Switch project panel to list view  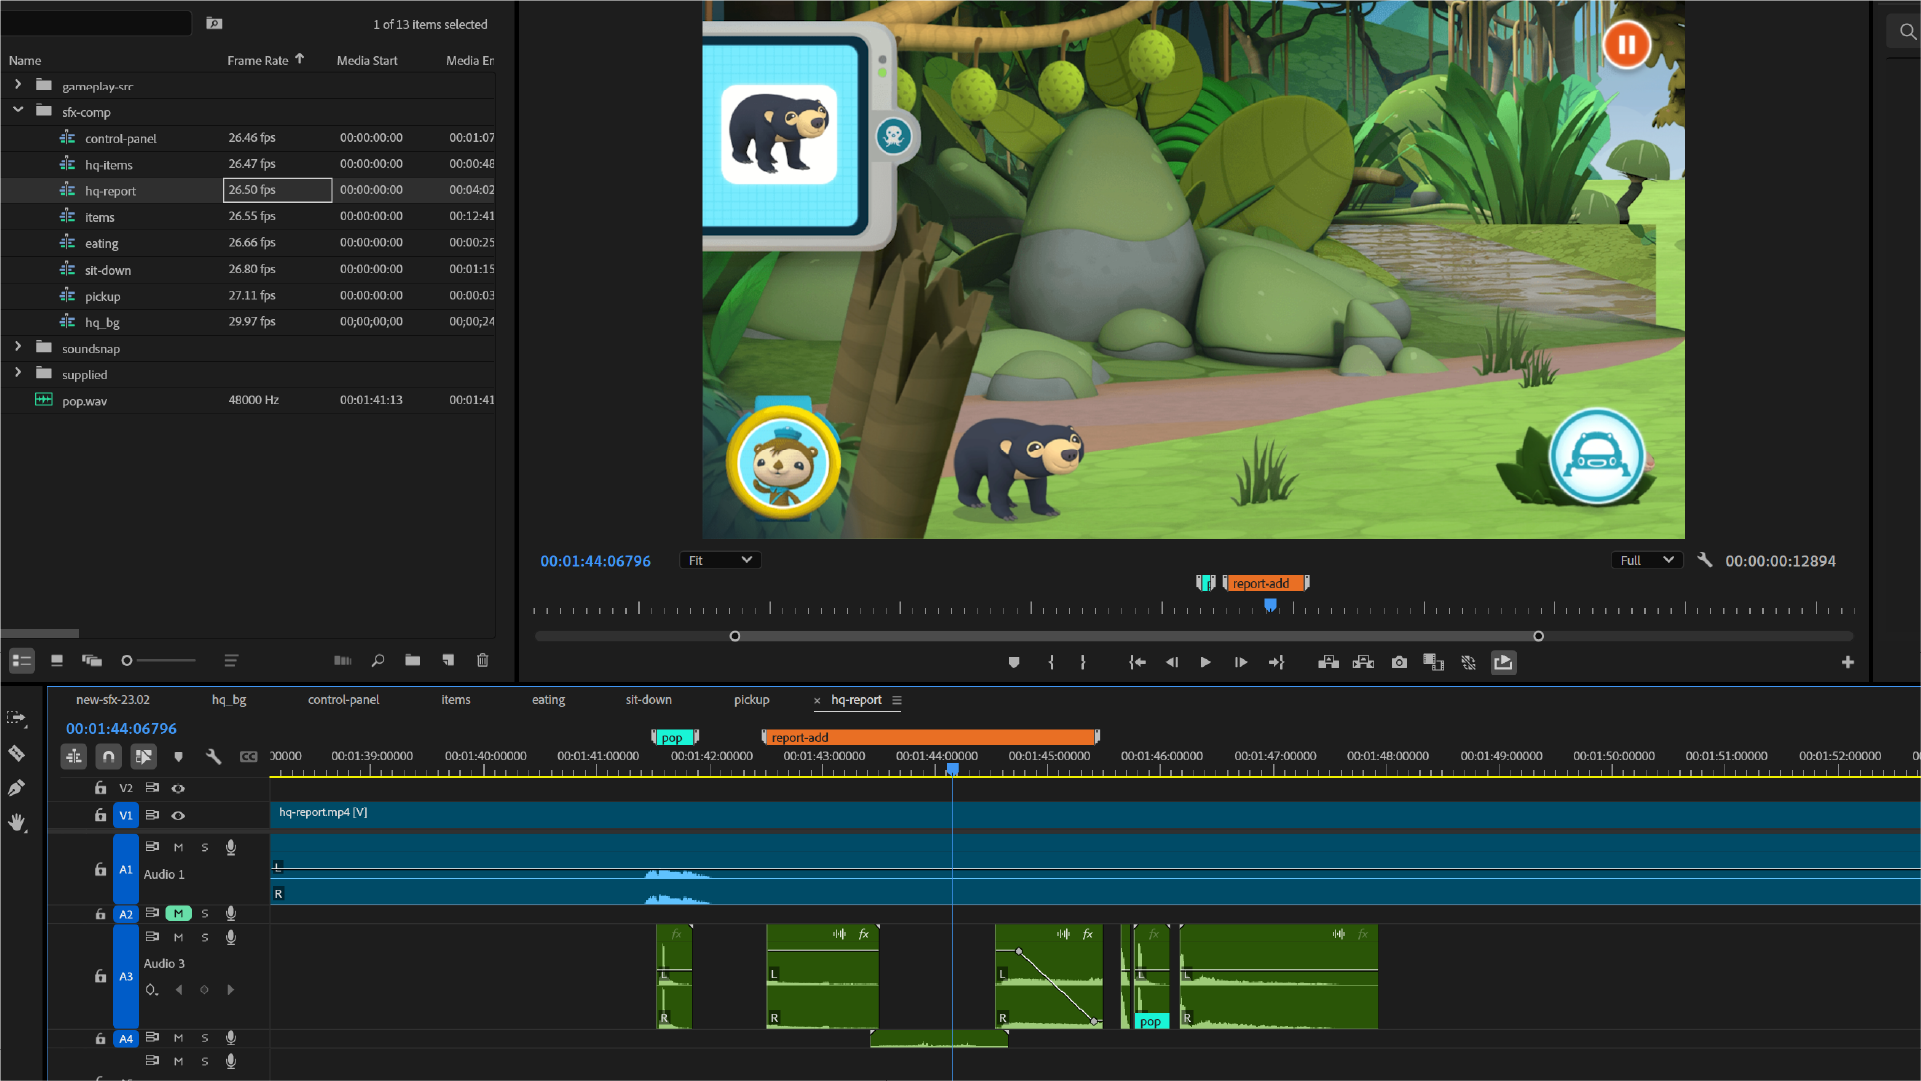(x=22, y=661)
